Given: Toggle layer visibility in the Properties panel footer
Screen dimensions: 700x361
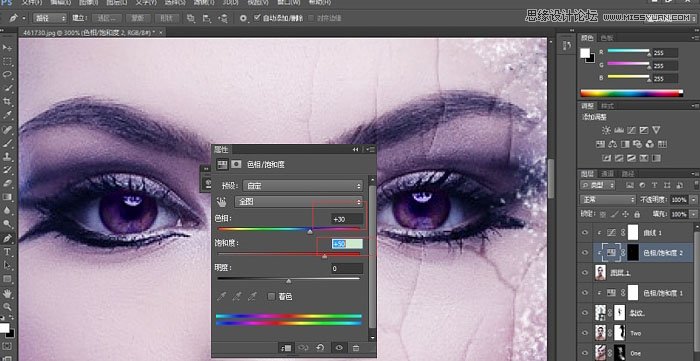Looking at the screenshot, I should click(339, 348).
